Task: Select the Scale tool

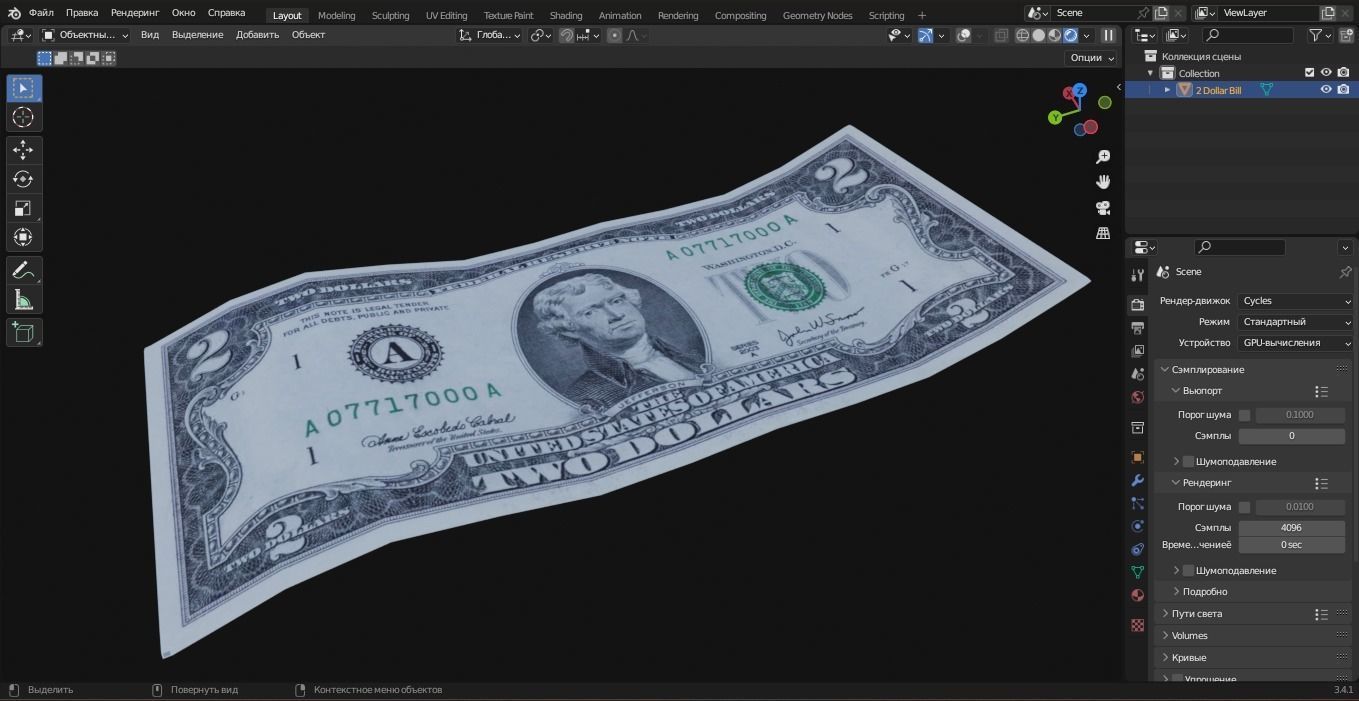Action: tap(24, 208)
